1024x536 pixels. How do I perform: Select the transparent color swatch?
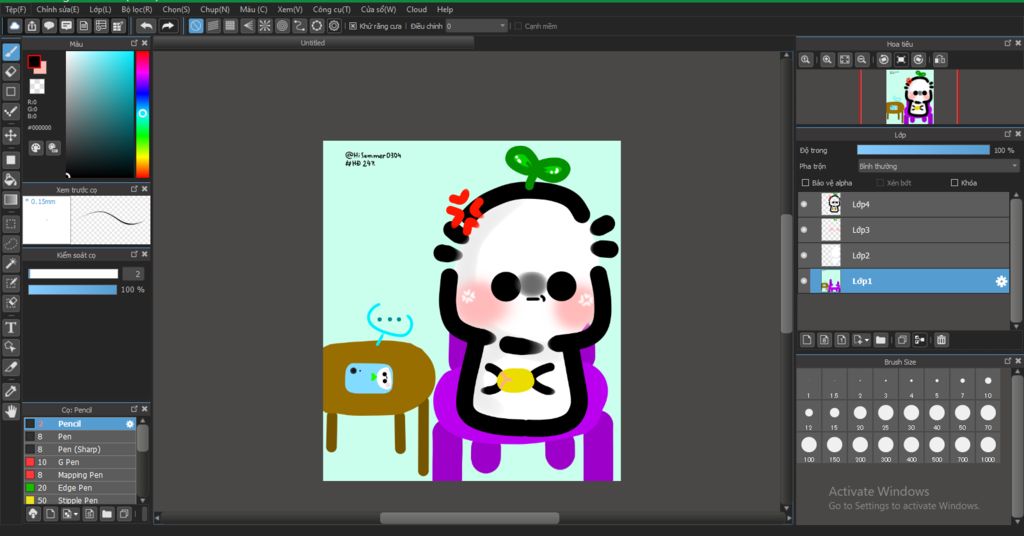(37, 86)
